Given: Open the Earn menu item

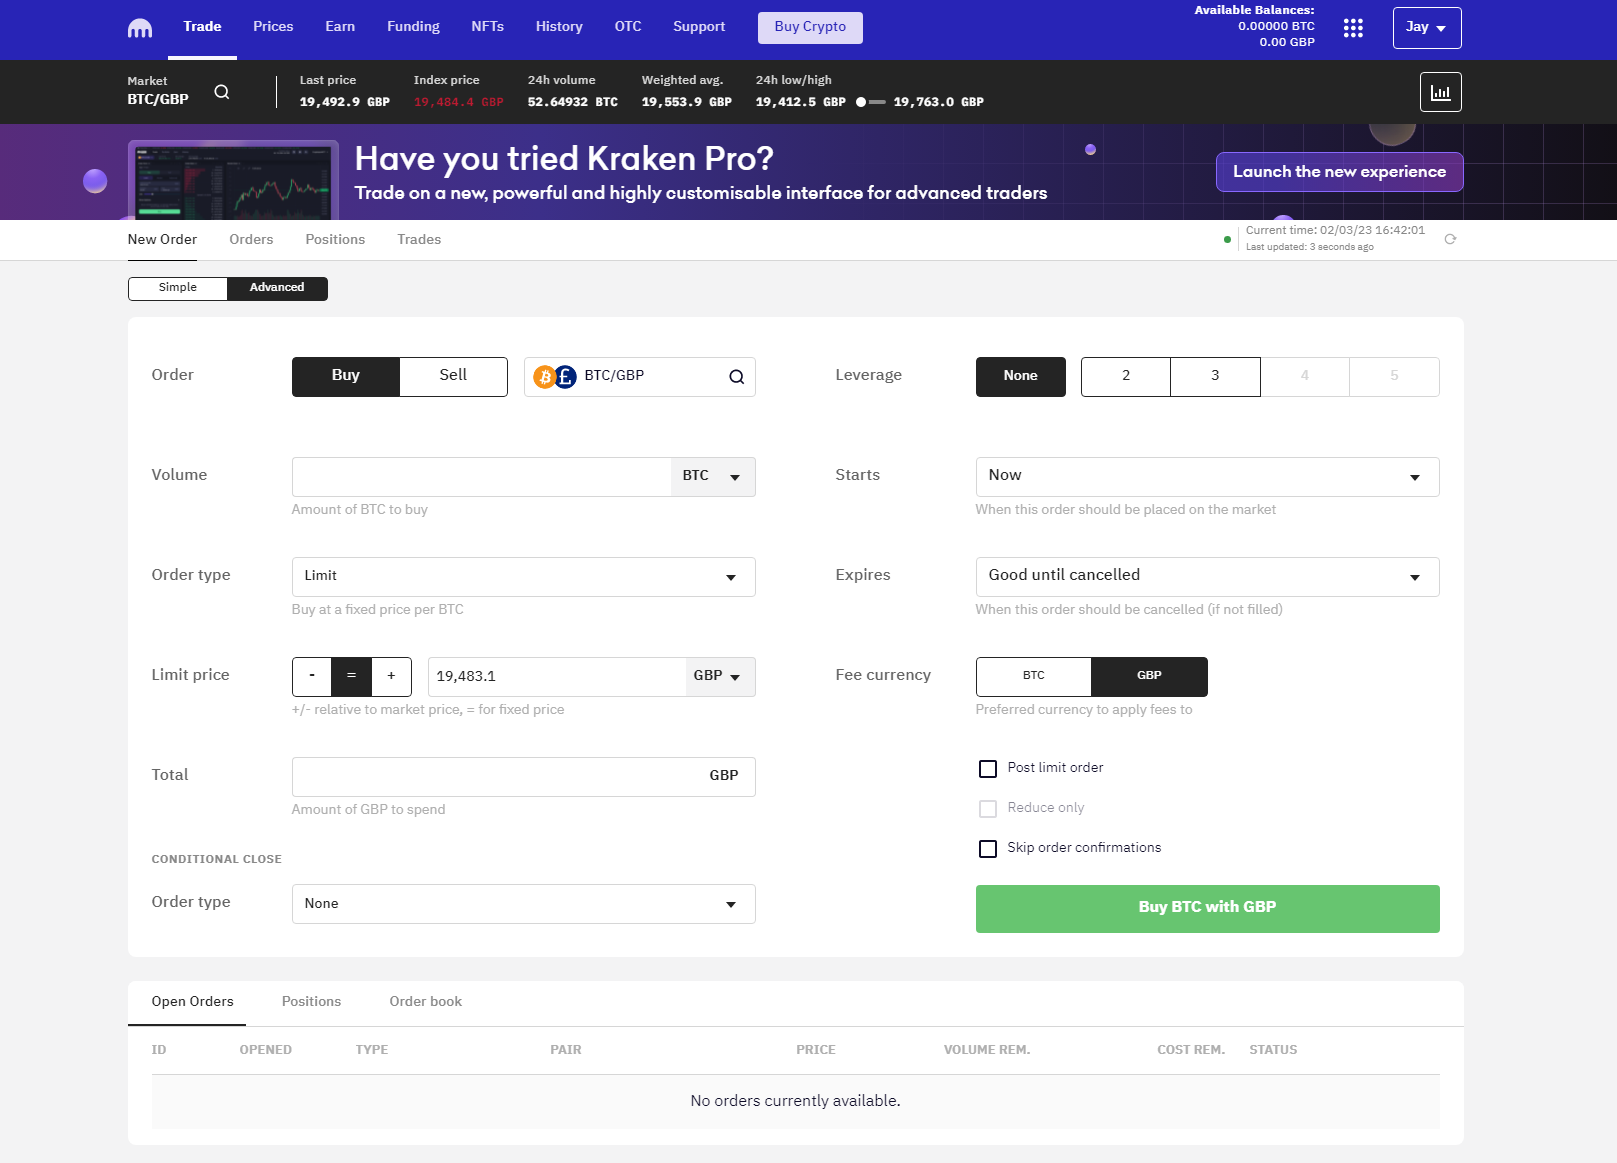Looking at the screenshot, I should (340, 27).
